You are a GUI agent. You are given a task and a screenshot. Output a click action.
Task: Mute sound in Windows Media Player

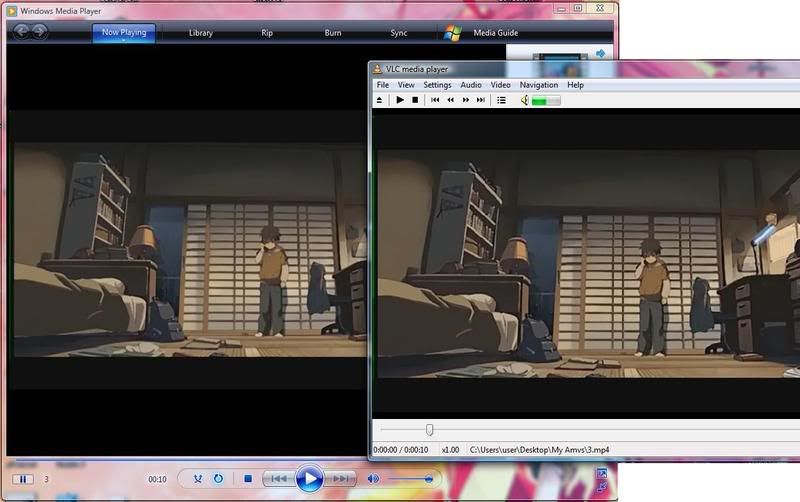coord(373,479)
